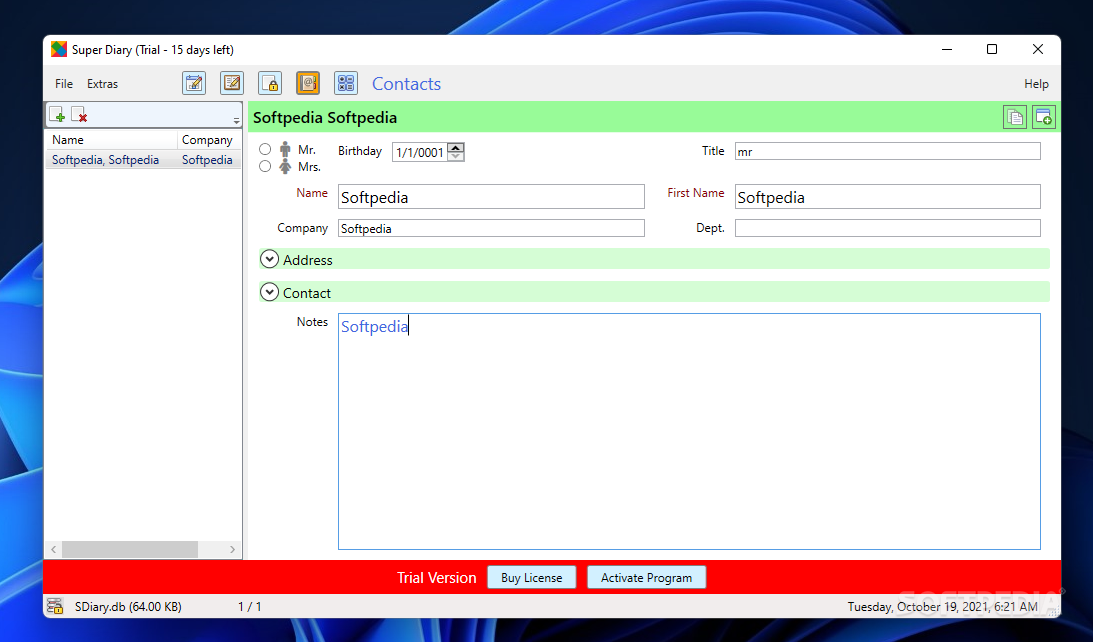Open the Contacts address book icon
The width and height of the screenshot is (1093, 642).
[x=308, y=83]
